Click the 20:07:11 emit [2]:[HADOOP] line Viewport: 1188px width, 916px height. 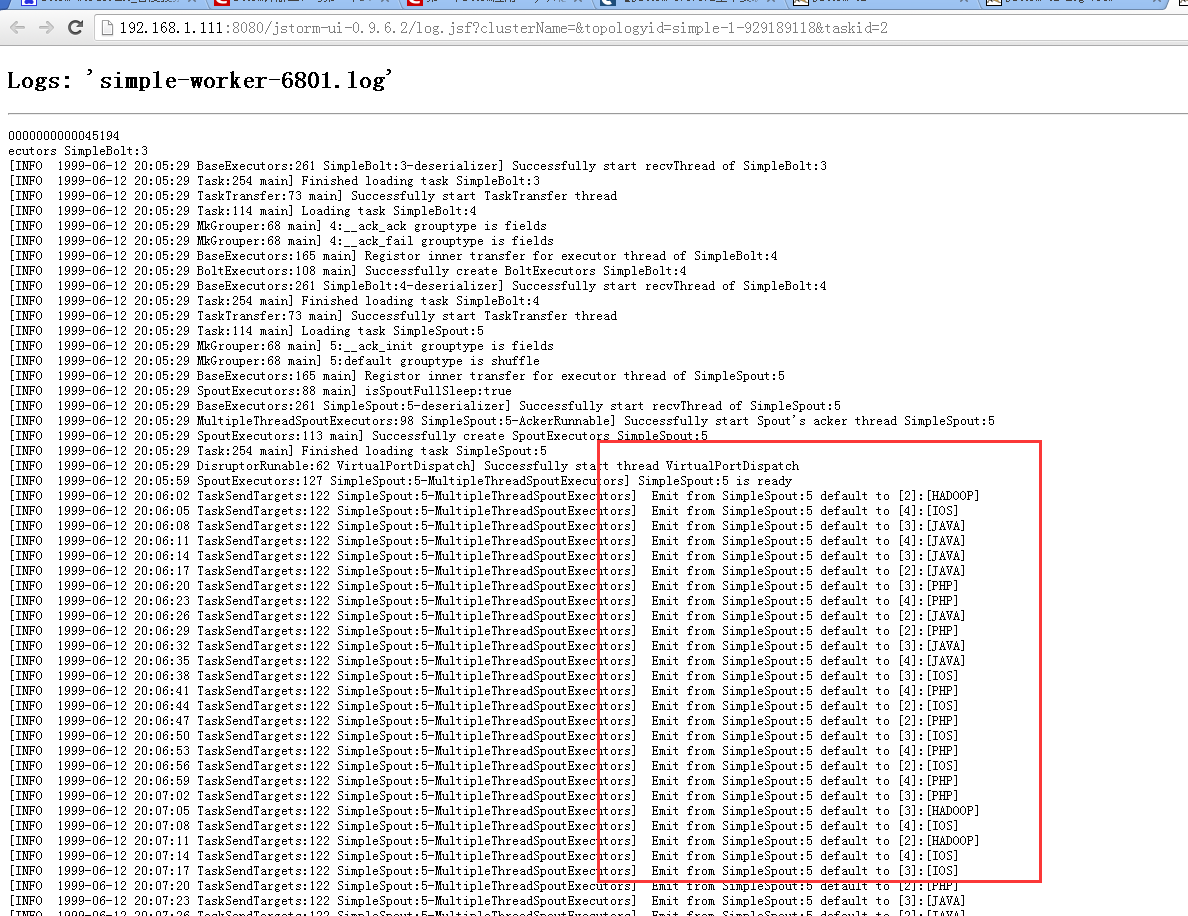point(494,841)
